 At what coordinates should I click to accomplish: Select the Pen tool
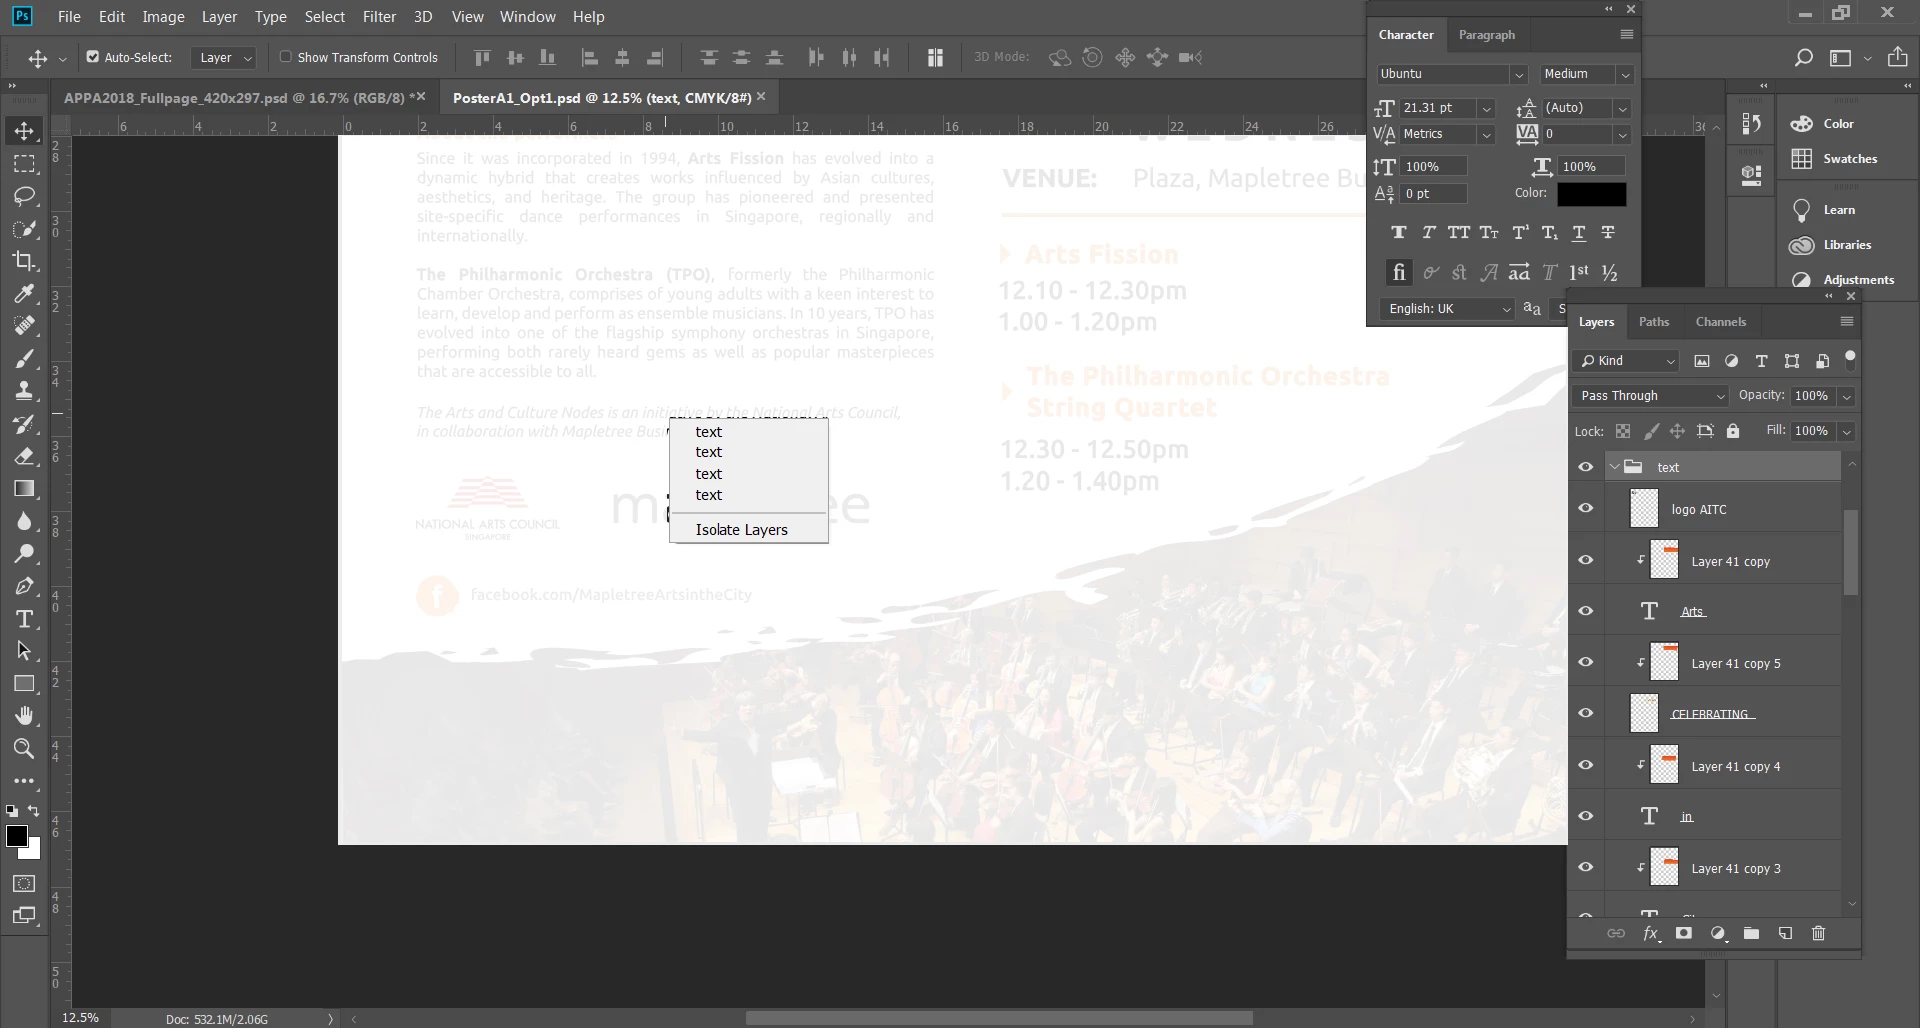click(25, 586)
